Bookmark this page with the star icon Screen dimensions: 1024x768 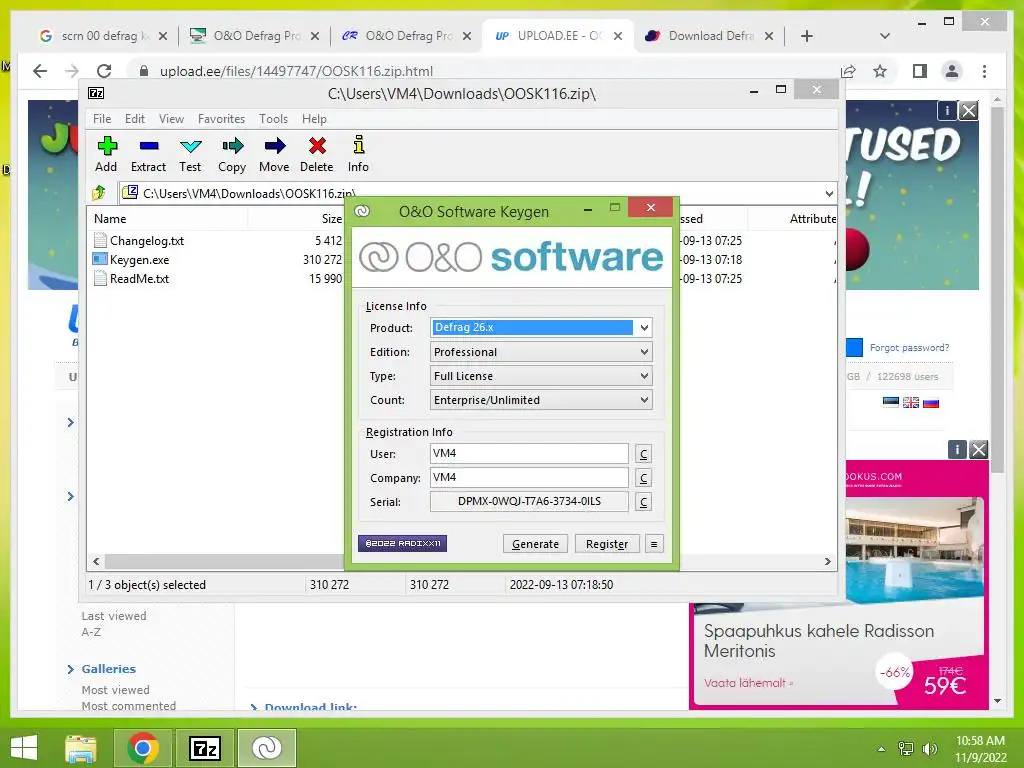(x=880, y=71)
